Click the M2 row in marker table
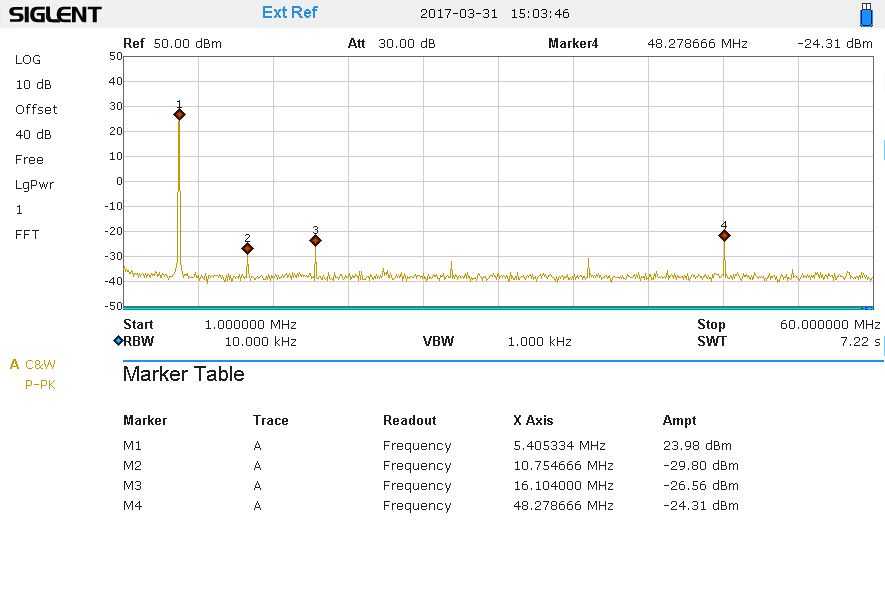 click(x=431, y=466)
